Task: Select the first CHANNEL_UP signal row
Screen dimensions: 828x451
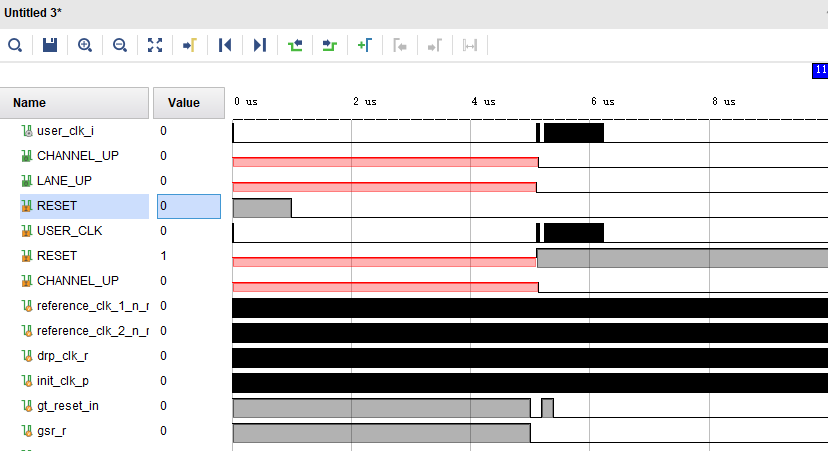Action: coord(78,156)
